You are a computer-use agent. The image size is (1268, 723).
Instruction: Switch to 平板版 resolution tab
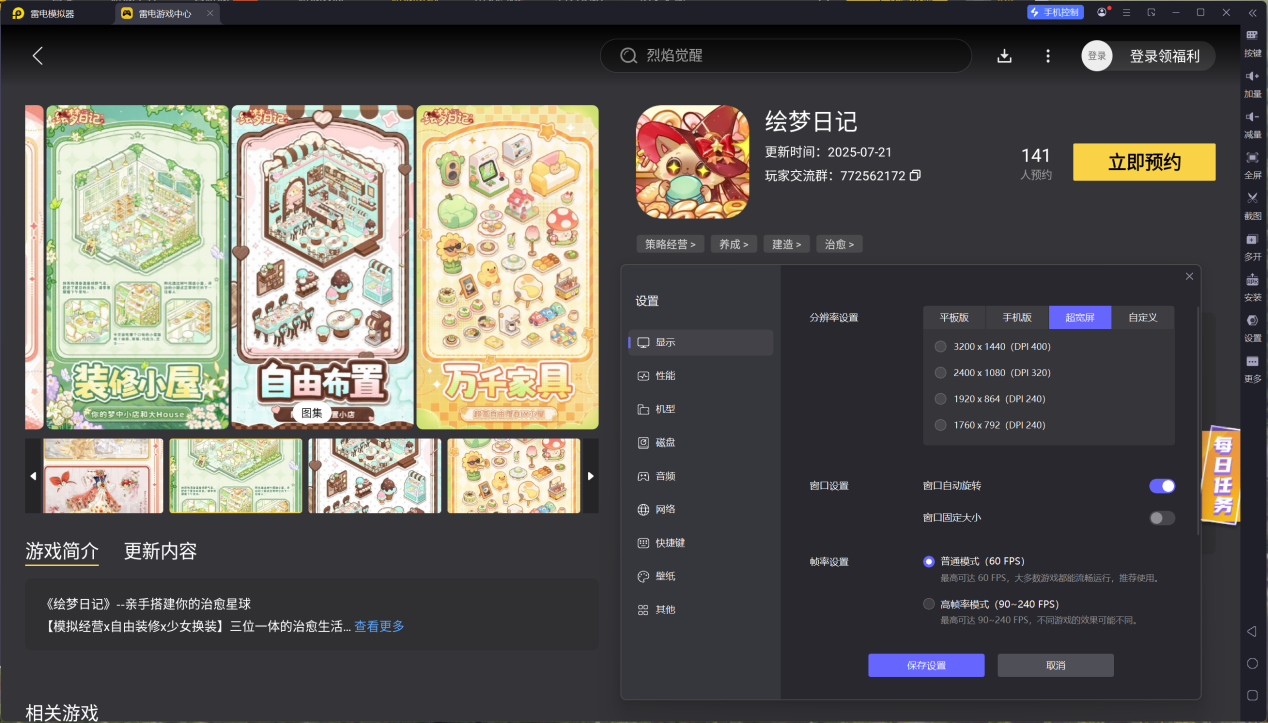954,317
